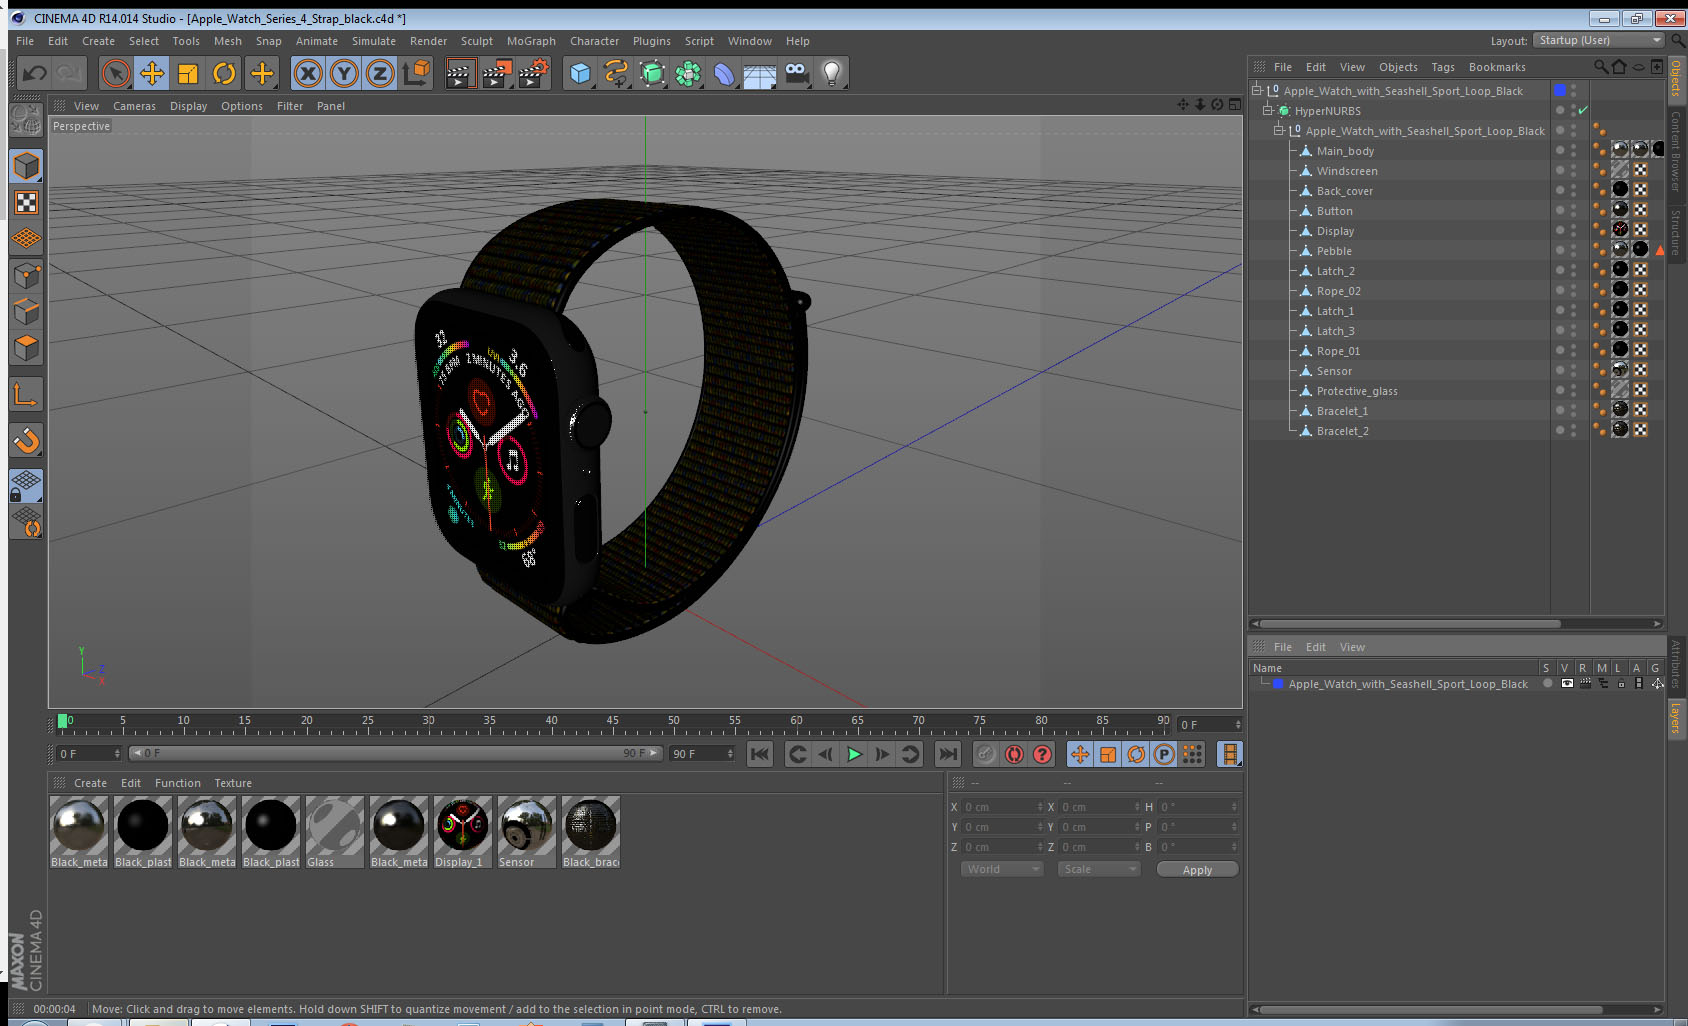The width and height of the screenshot is (1688, 1026).
Task: Open the Scale mode dropdown
Action: 1099,869
